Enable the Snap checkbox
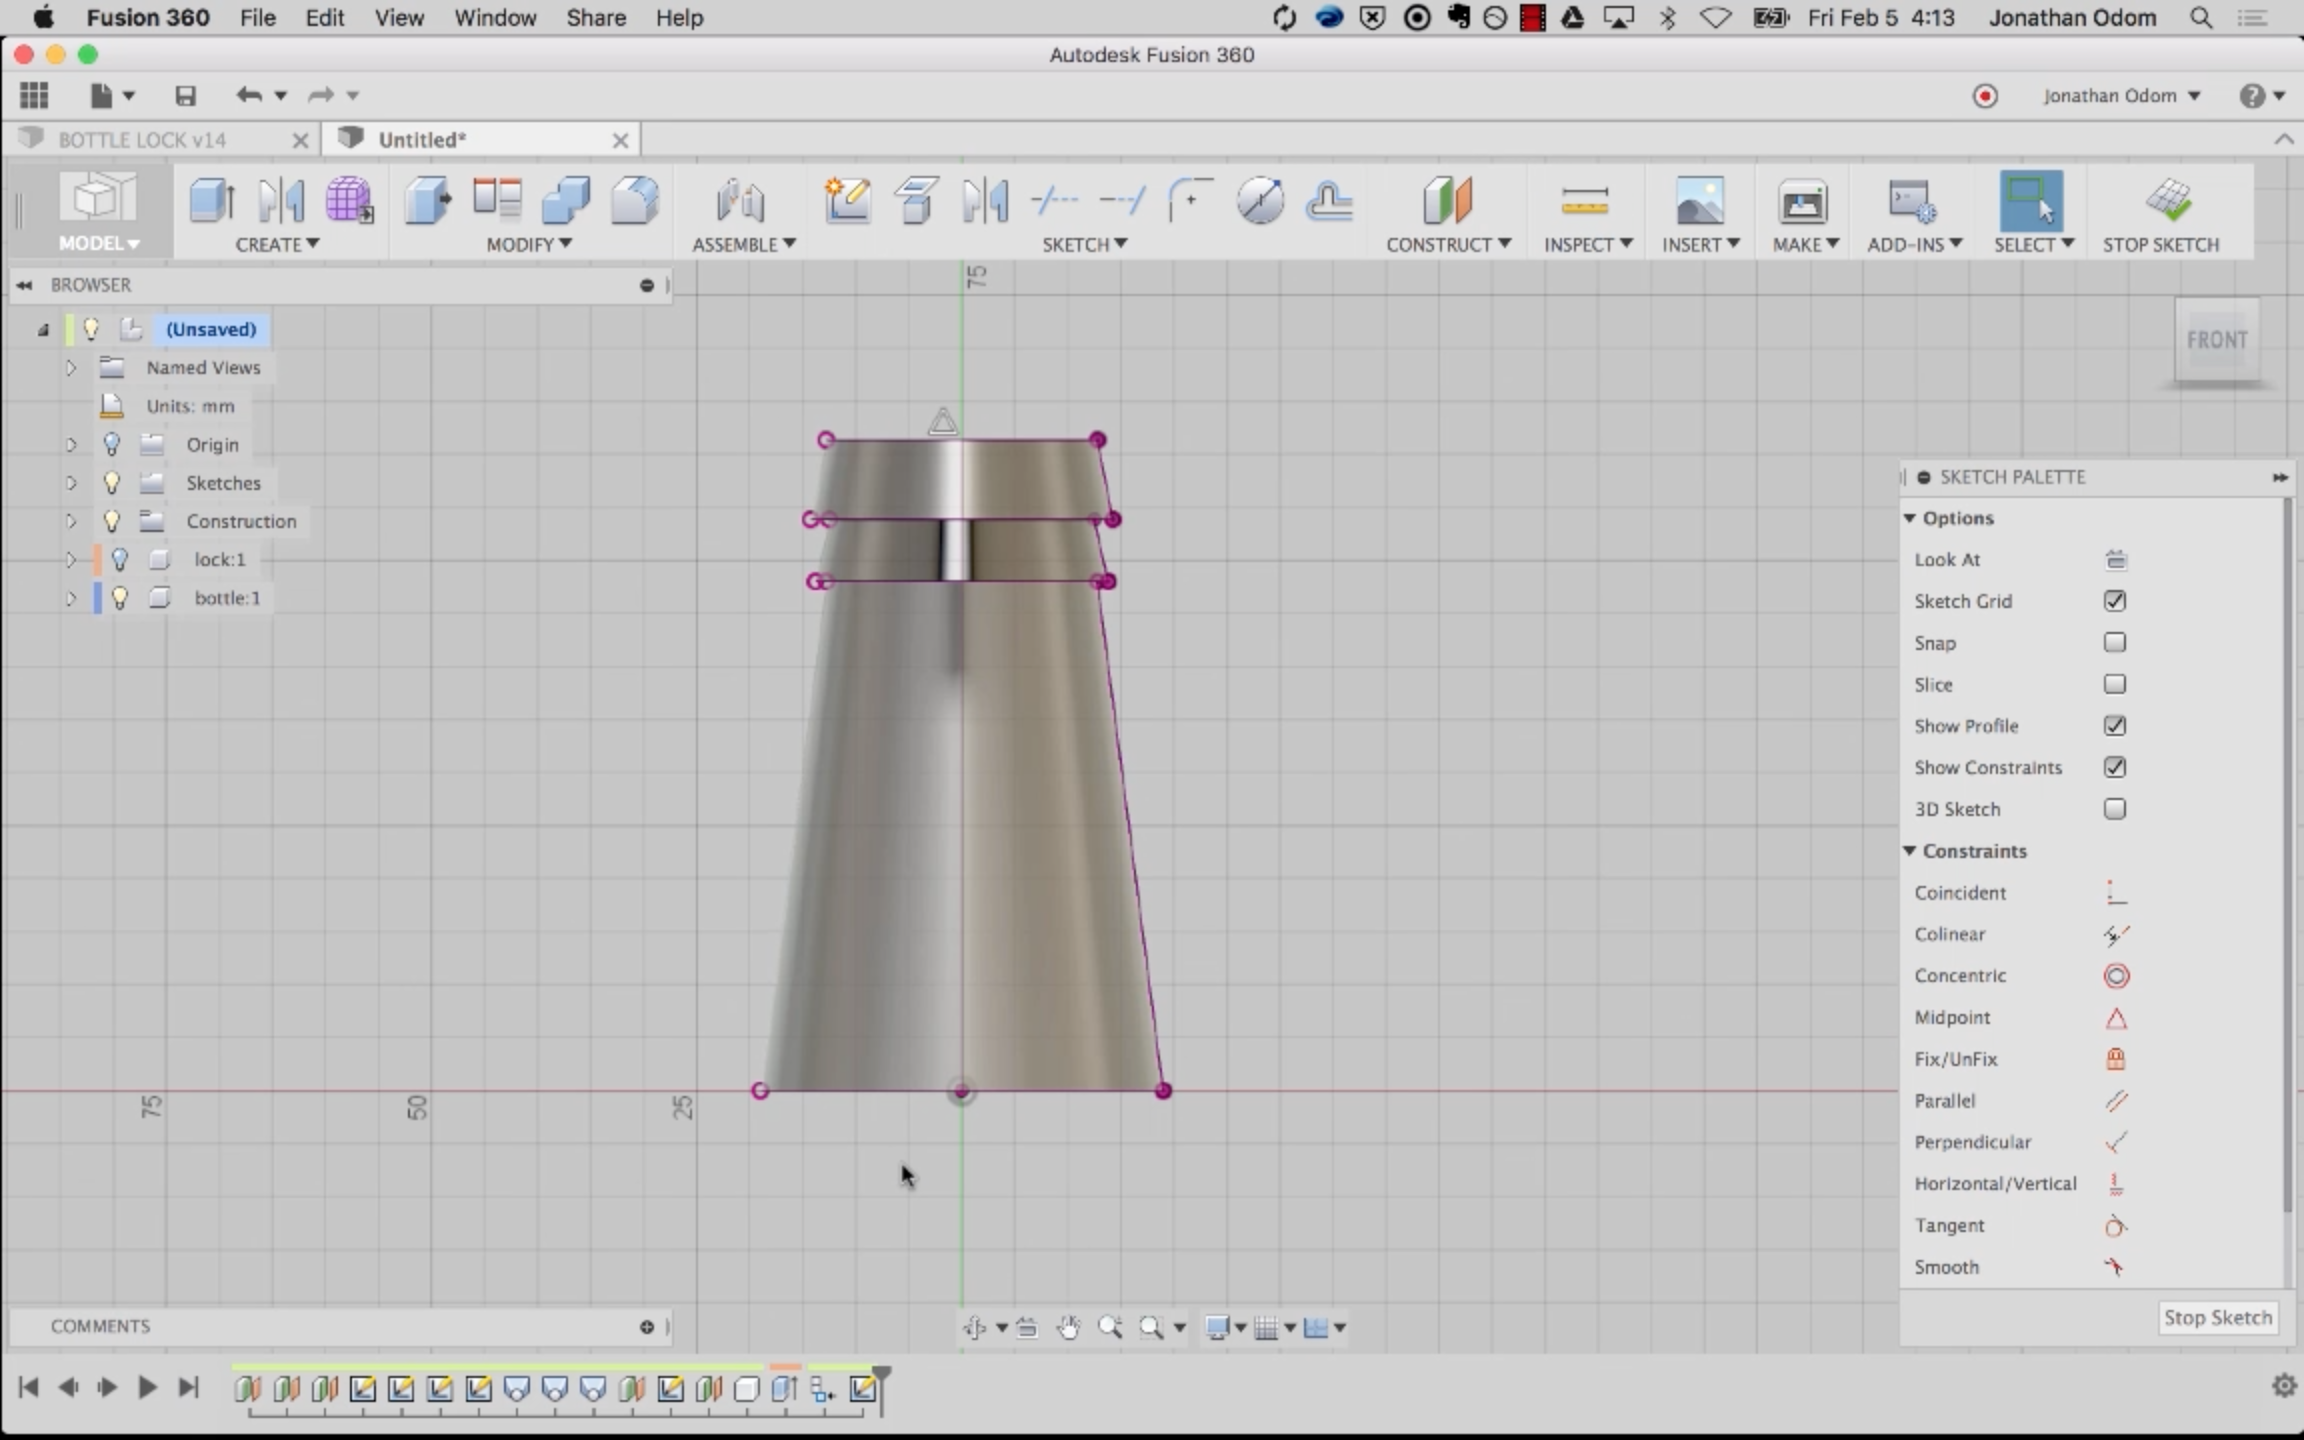The height and width of the screenshot is (1440, 2304). pyautogui.click(x=2114, y=643)
